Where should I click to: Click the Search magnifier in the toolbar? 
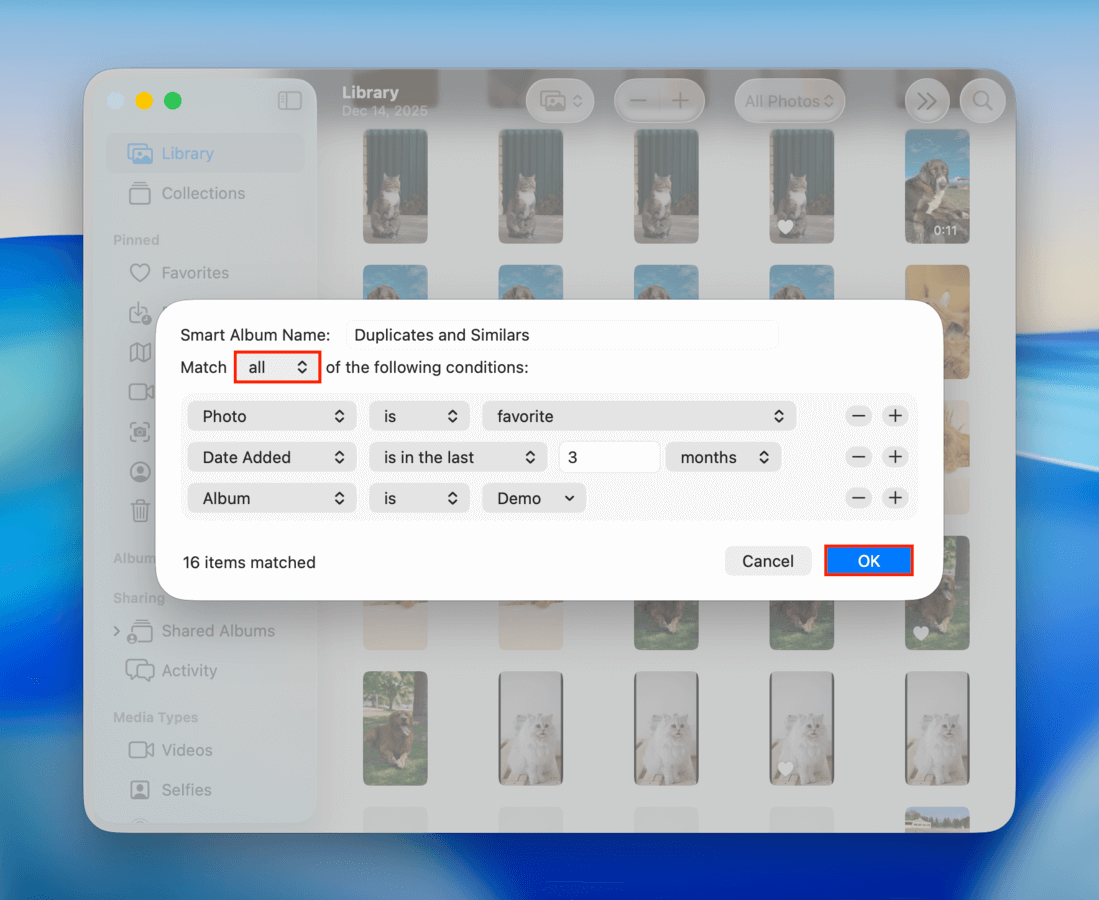pyautogui.click(x=981, y=100)
